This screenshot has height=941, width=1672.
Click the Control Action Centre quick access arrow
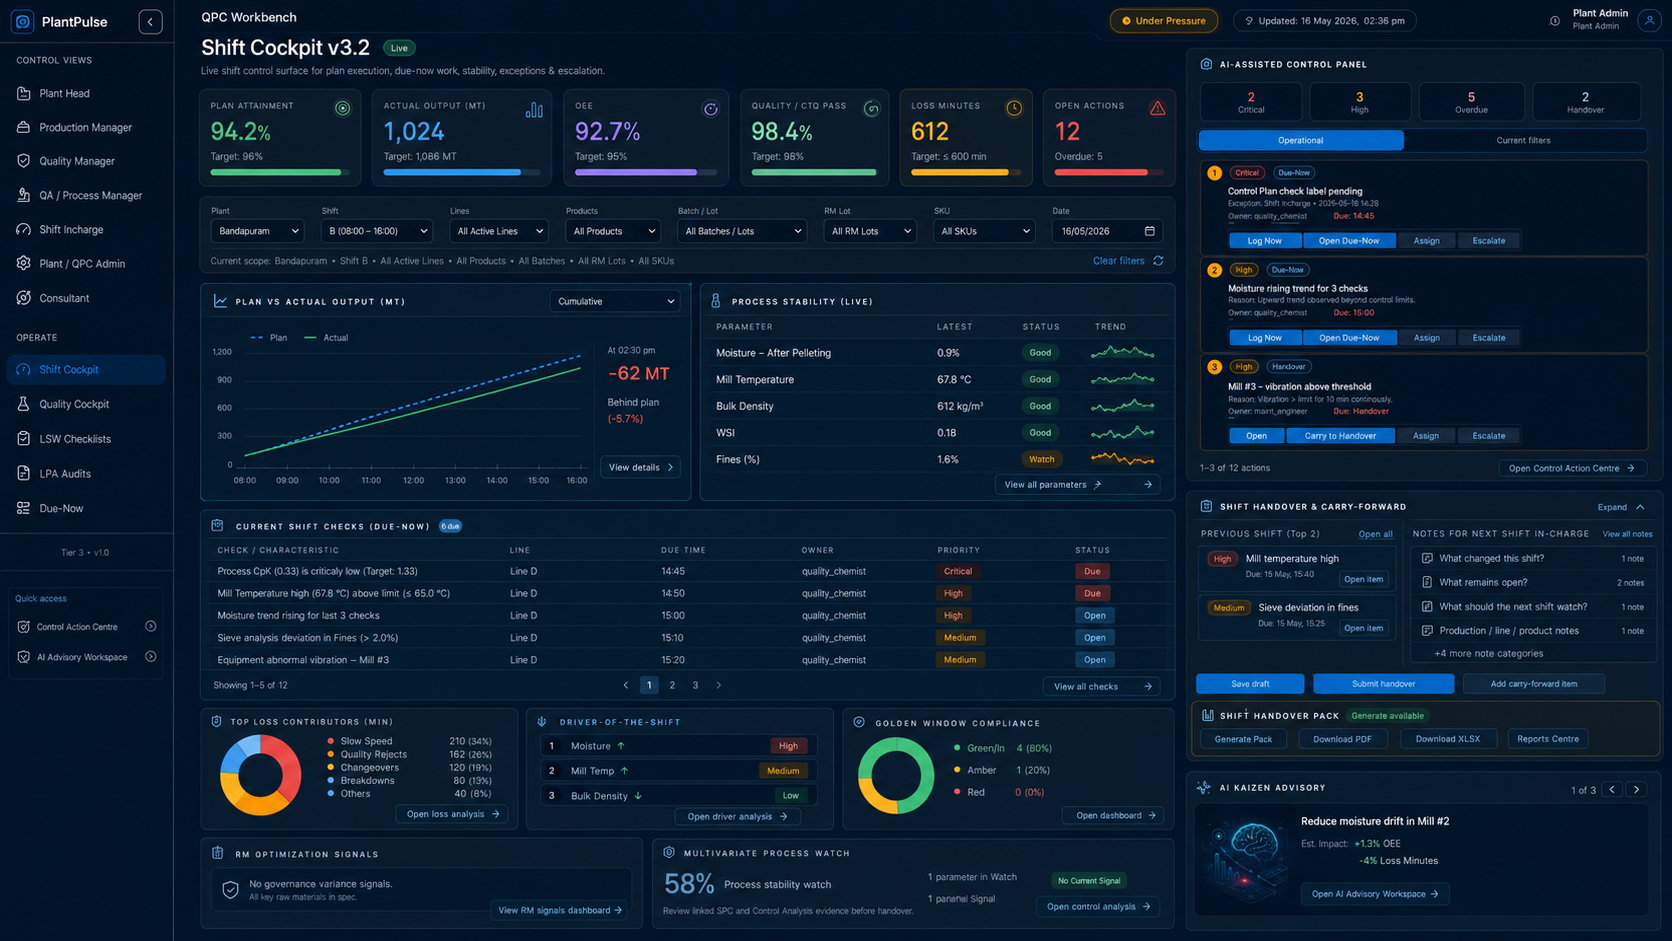151,626
